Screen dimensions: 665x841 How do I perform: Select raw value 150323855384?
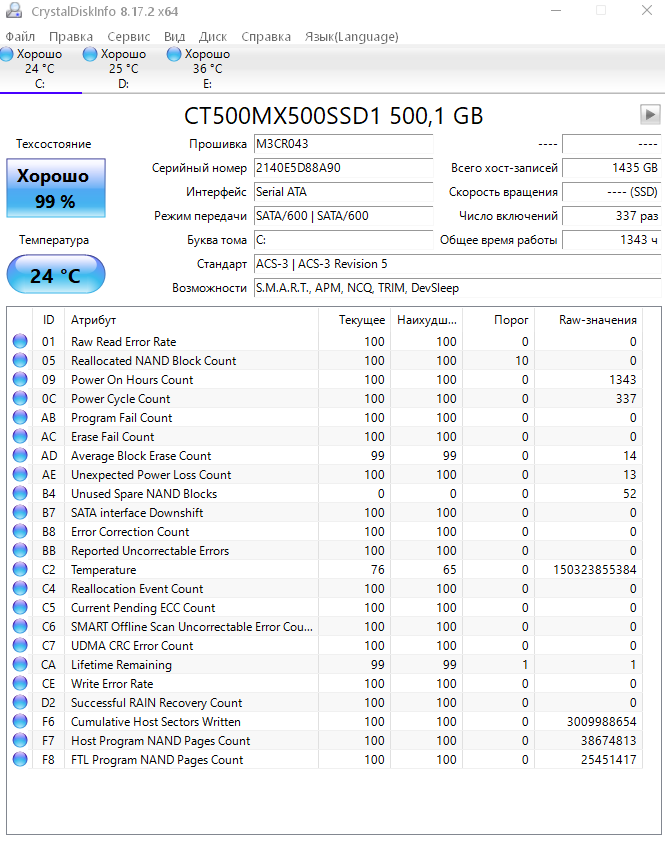coord(595,570)
